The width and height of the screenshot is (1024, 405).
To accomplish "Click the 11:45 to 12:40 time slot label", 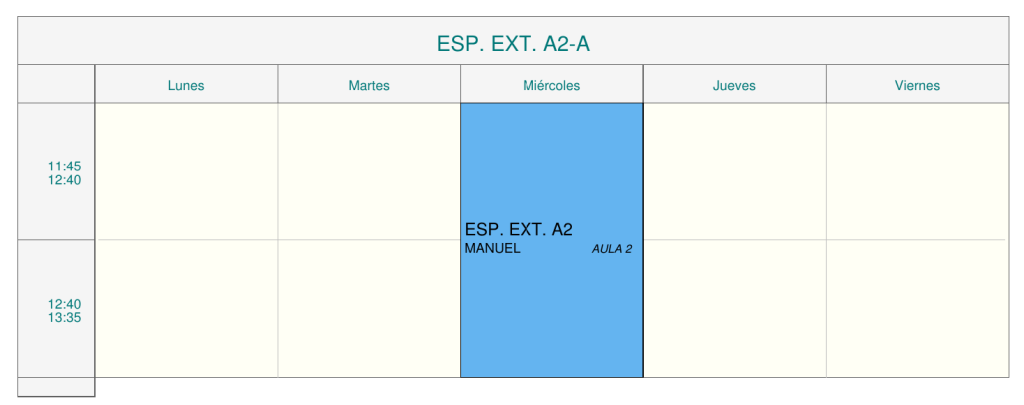I will 64,173.
